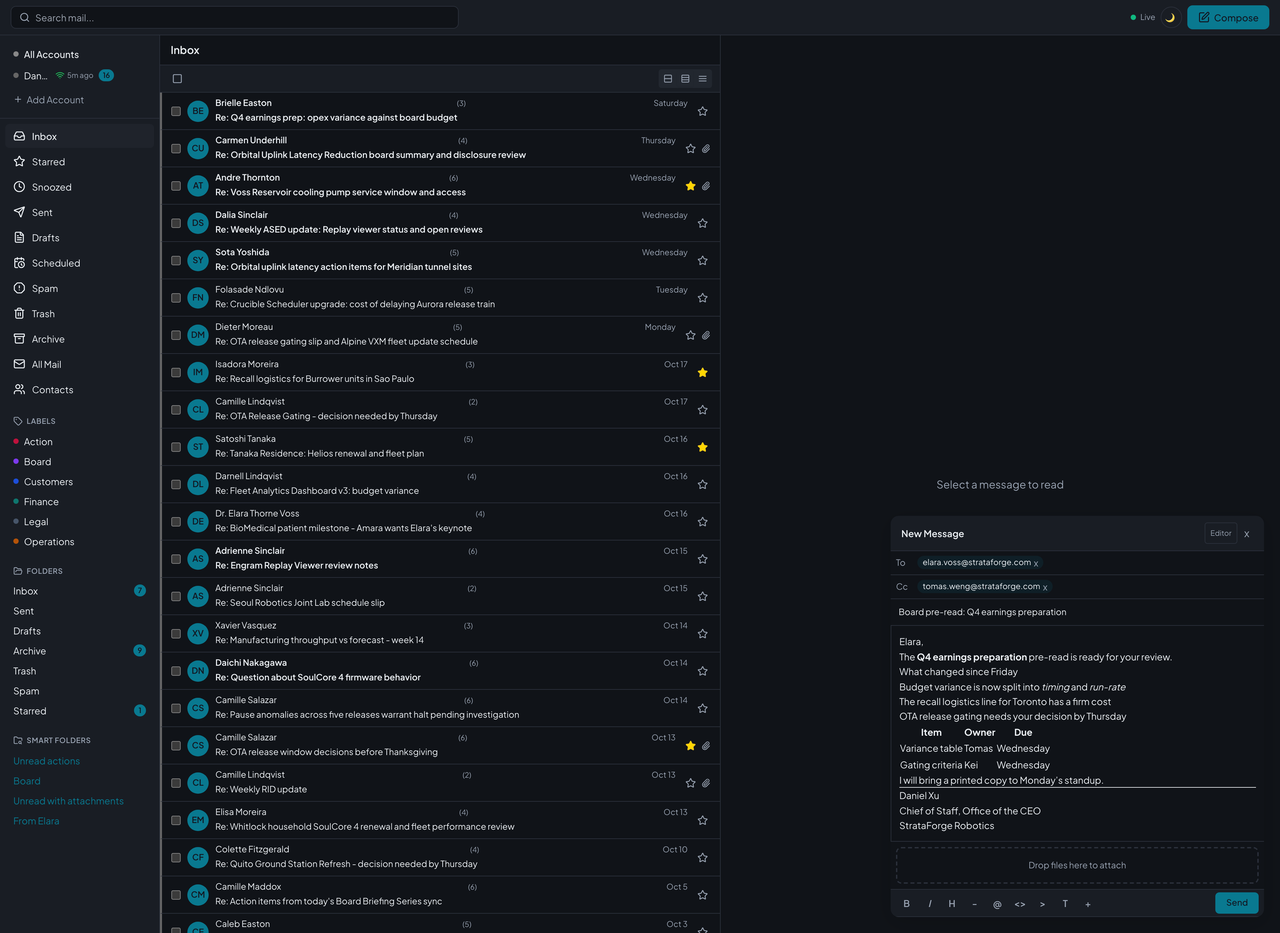Star Brielle Easton's Q4 earnings prep email
The image size is (1280, 933).
(x=703, y=111)
